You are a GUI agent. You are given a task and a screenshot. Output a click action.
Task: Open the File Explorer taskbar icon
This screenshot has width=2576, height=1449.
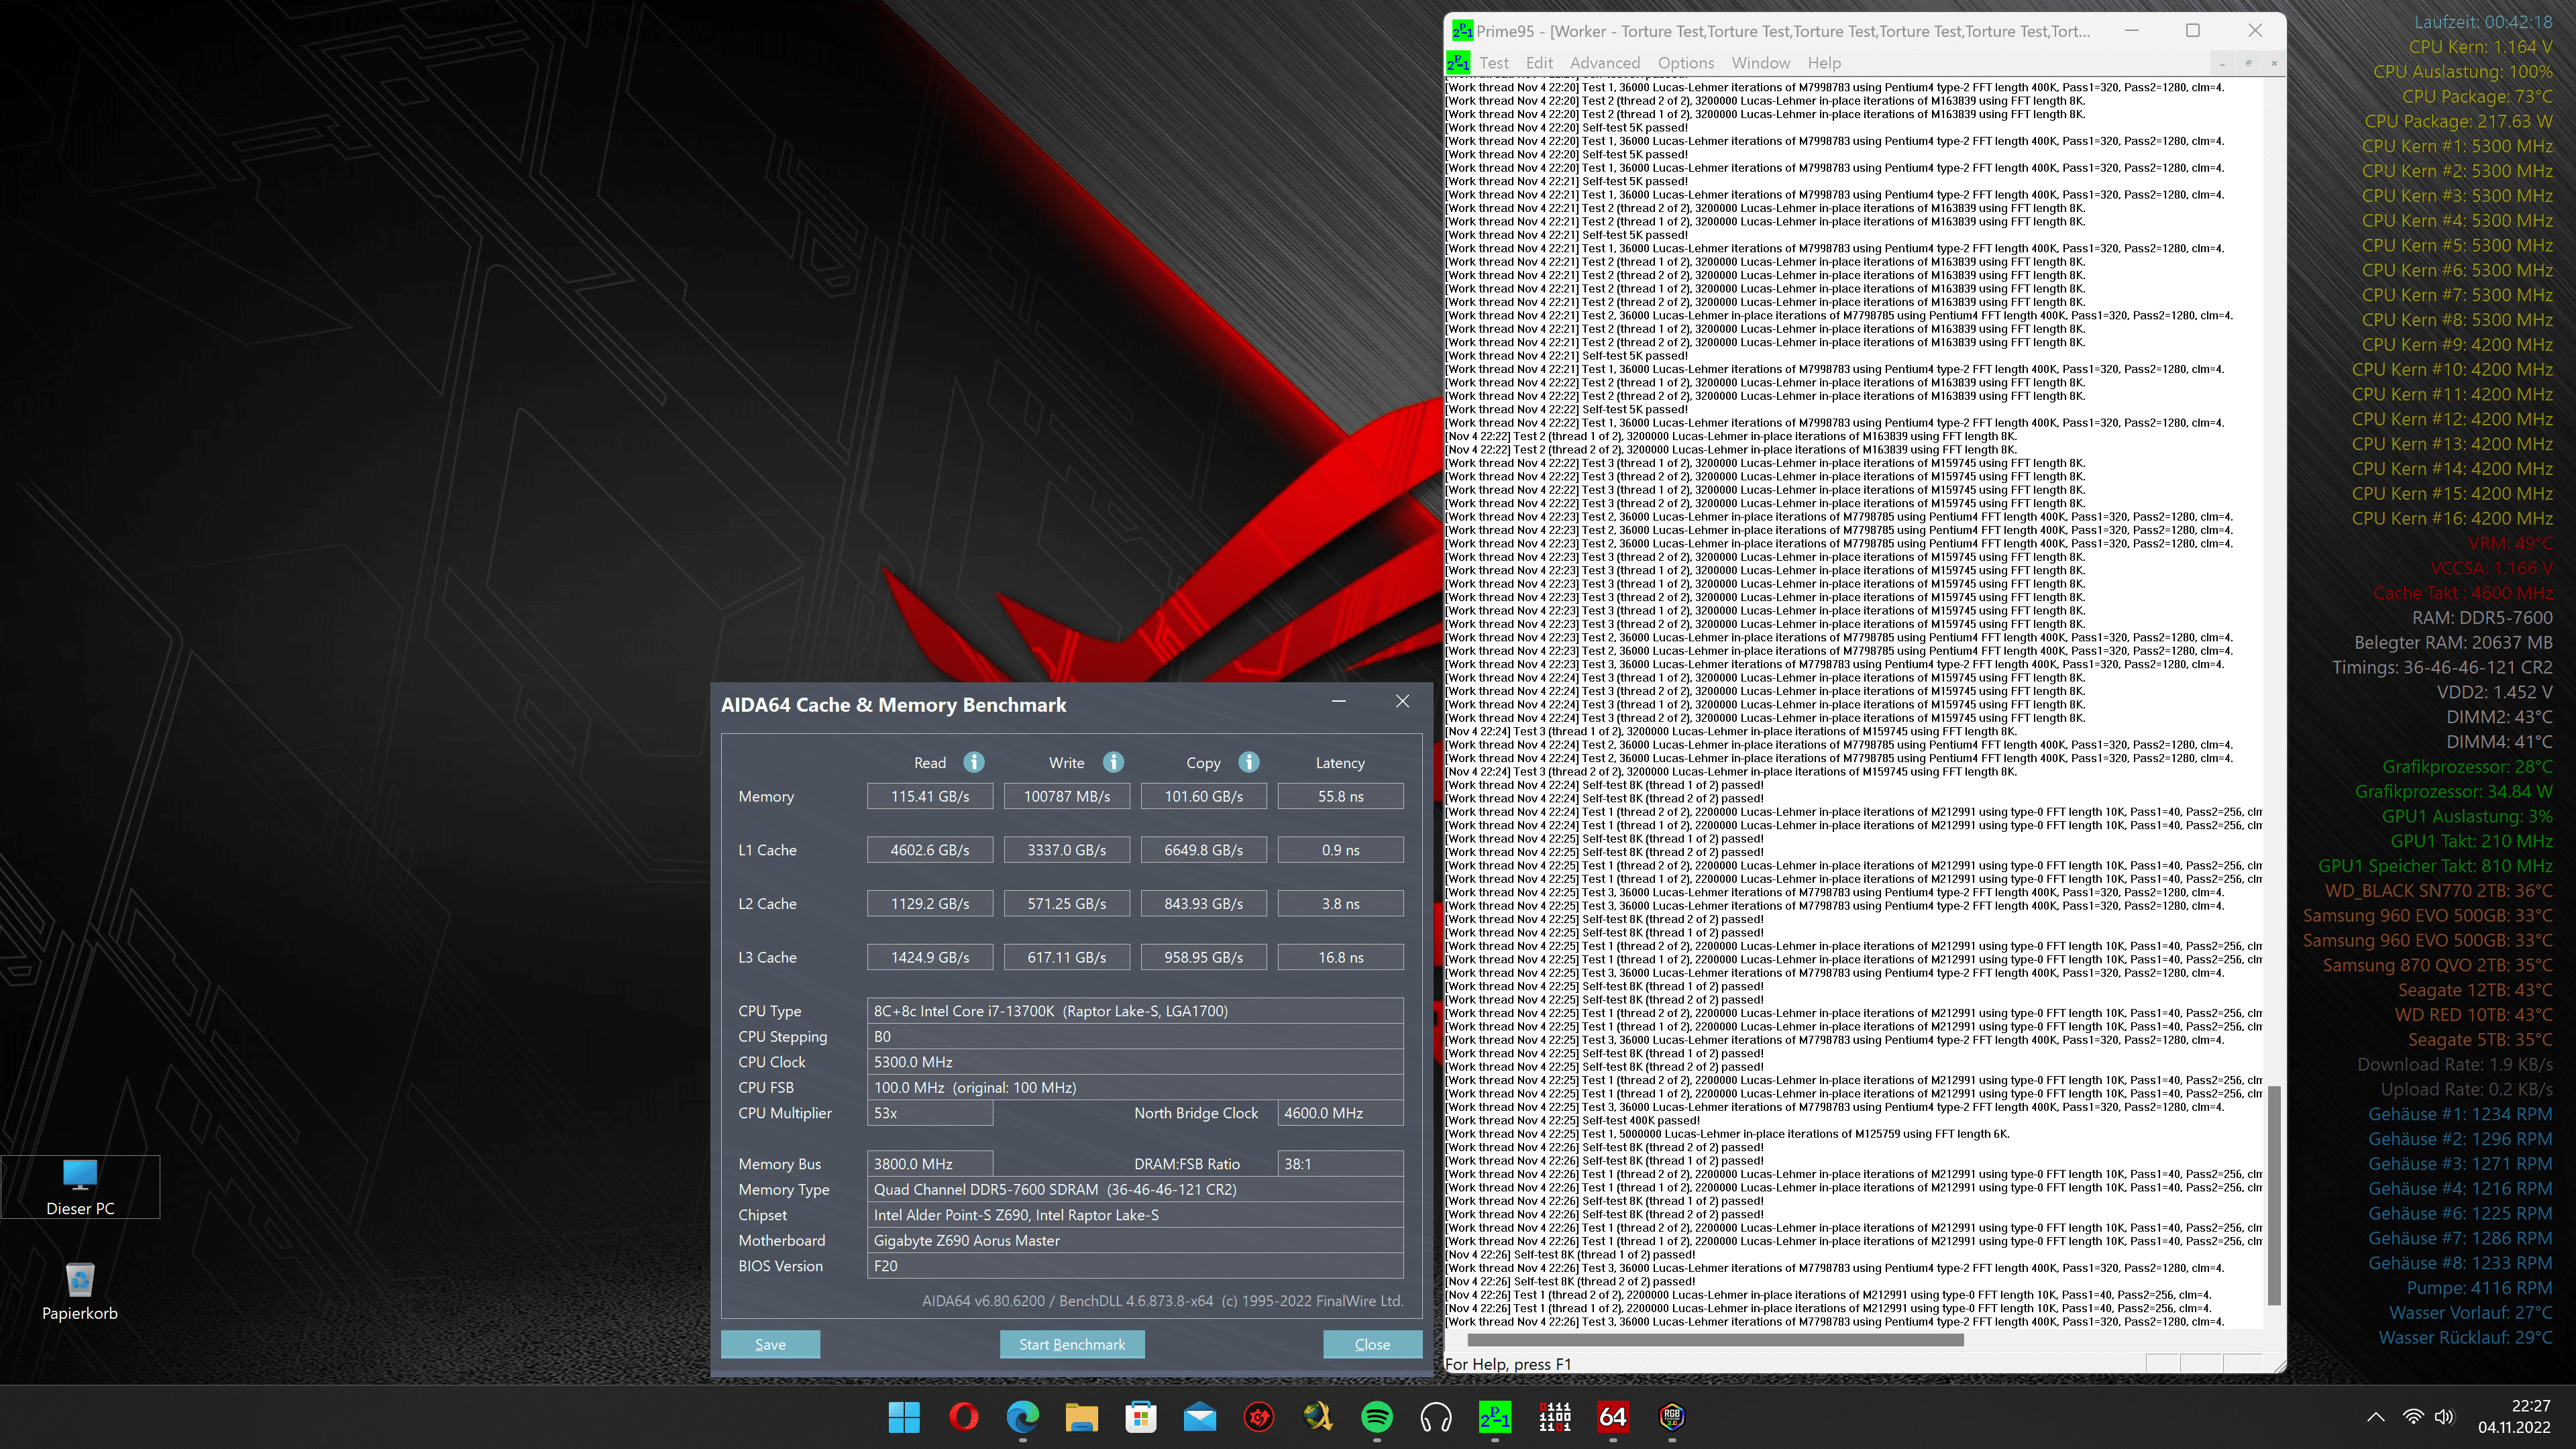pos(1081,1417)
